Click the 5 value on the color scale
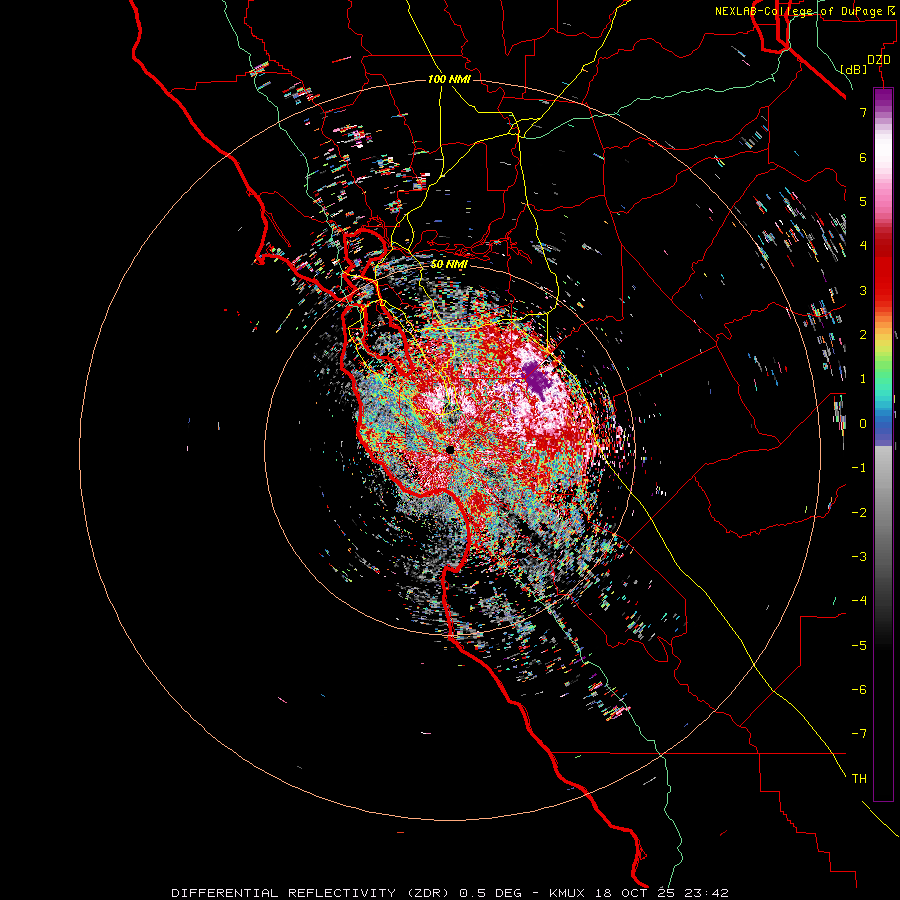The height and width of the screenshot is (900, 900). tap(863, 201)
